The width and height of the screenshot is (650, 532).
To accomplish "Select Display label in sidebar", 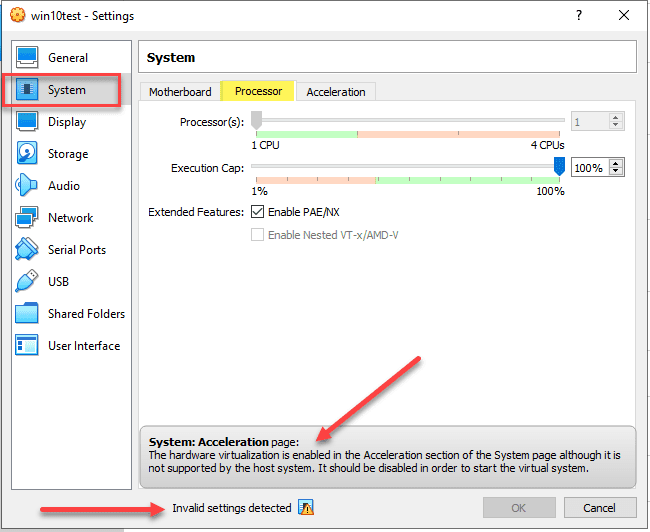I will coord(67,122).
